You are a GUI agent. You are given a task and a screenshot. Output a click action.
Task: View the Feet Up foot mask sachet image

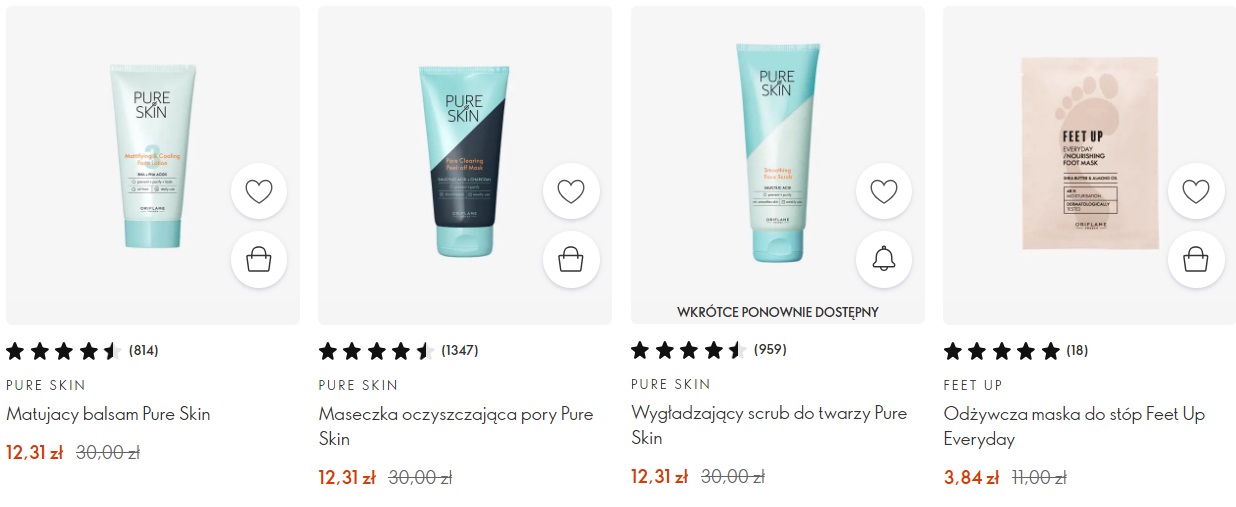coord(1089,153)
